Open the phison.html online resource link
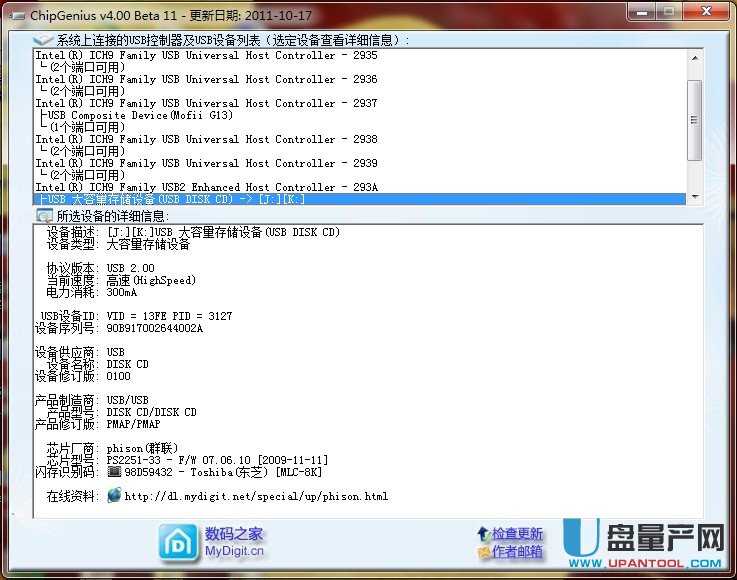The image size is (737, 580). [256, 496]
